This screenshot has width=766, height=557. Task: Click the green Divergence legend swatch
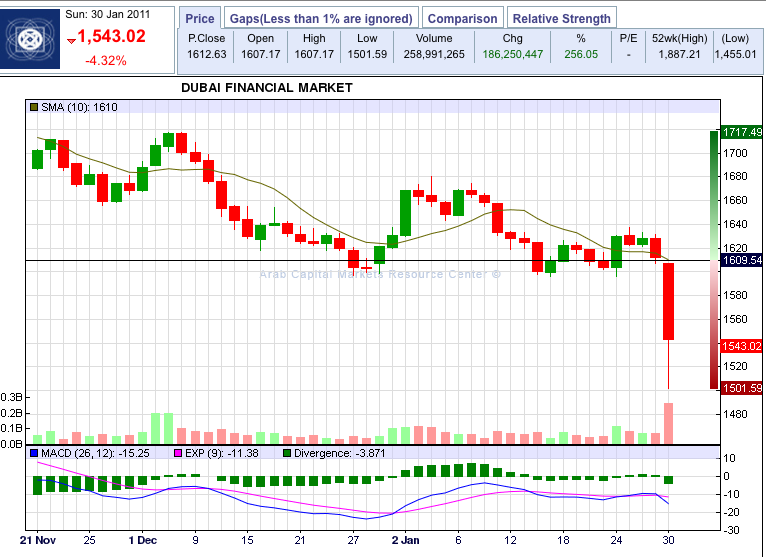point(287,453)
